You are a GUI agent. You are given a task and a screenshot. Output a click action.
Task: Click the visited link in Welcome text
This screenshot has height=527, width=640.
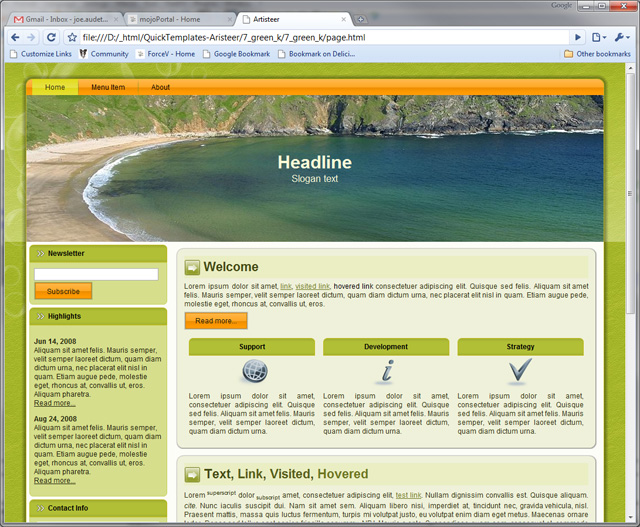coord(312,286)
